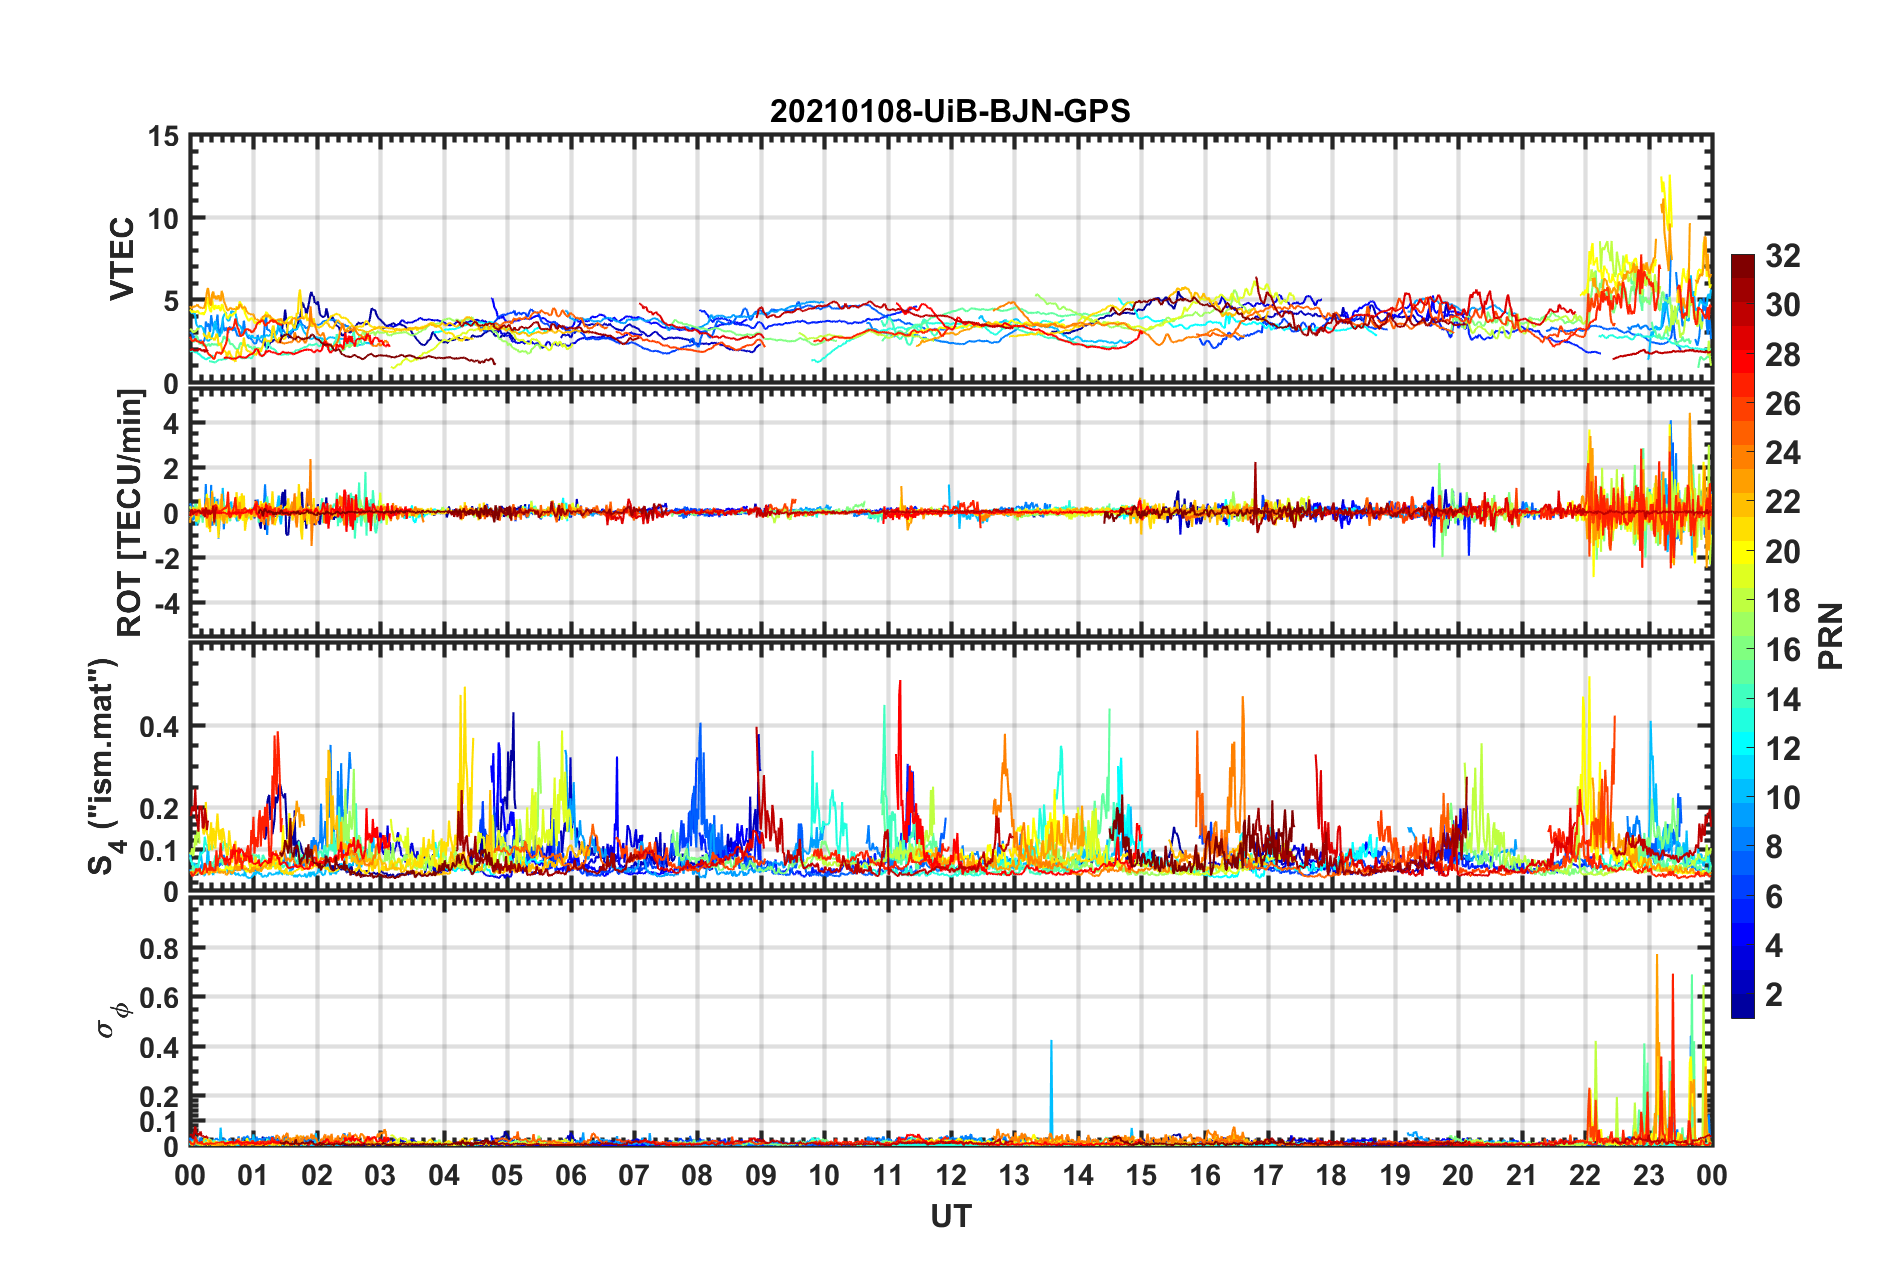Viewport: 1902px width, 1272px height.
Task: Select the PRN colorbar label
Action: tap(1830, 636)
